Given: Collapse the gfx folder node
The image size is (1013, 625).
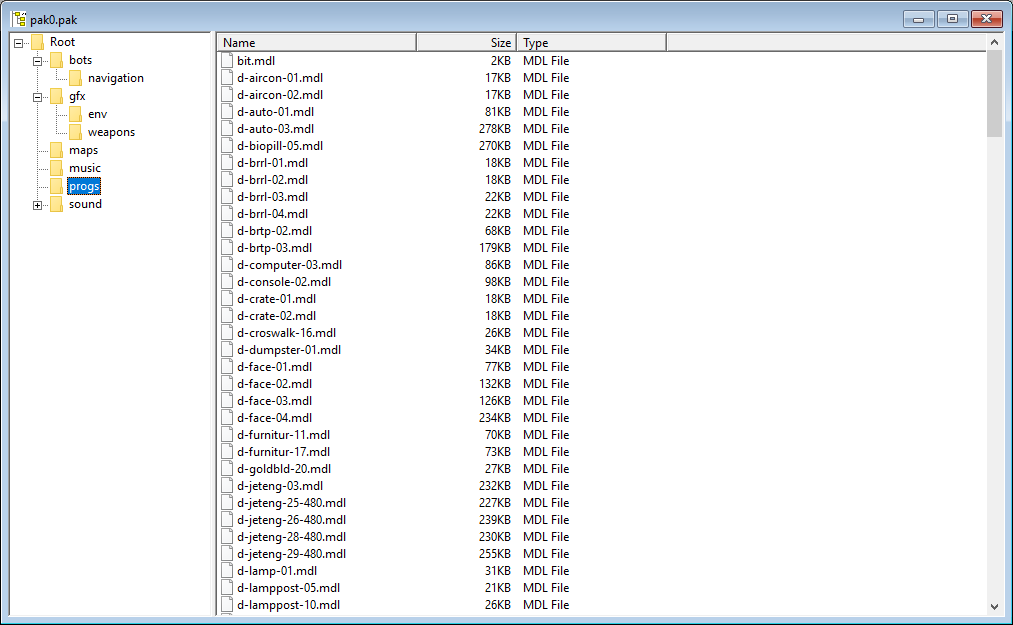Looking at the screenshot, I should (38, 97).
